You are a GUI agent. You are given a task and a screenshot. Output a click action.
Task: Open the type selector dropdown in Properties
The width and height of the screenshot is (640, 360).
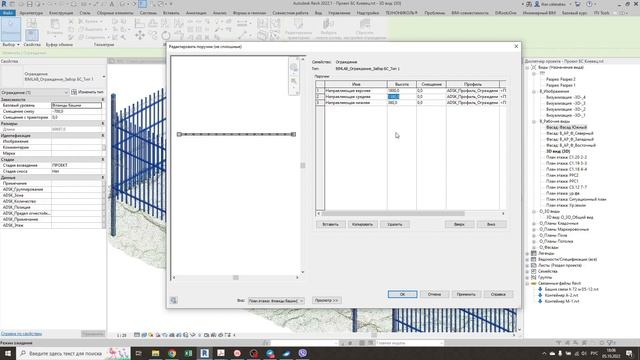point(104,76)
